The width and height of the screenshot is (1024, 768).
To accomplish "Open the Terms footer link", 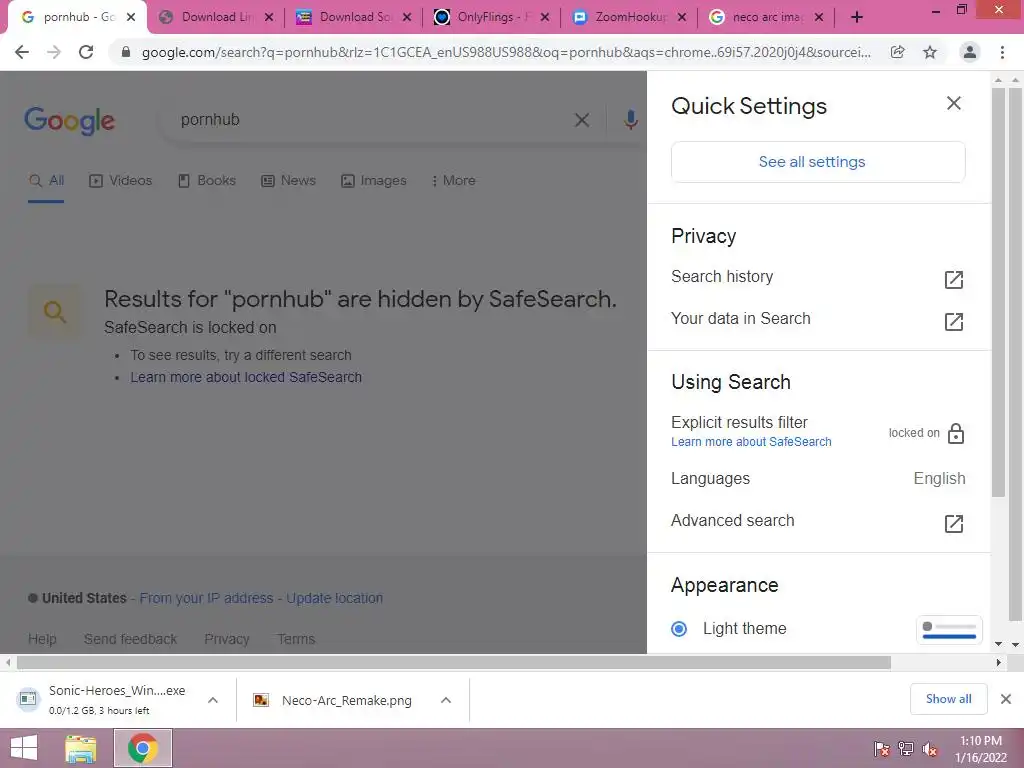I will [x=296, y=639].
